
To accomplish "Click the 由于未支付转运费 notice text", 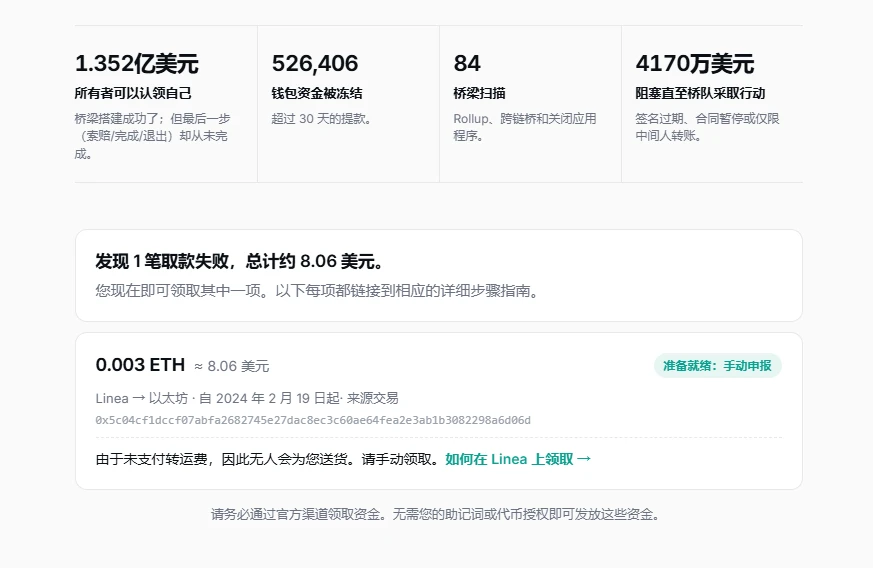I will [269, 459].
